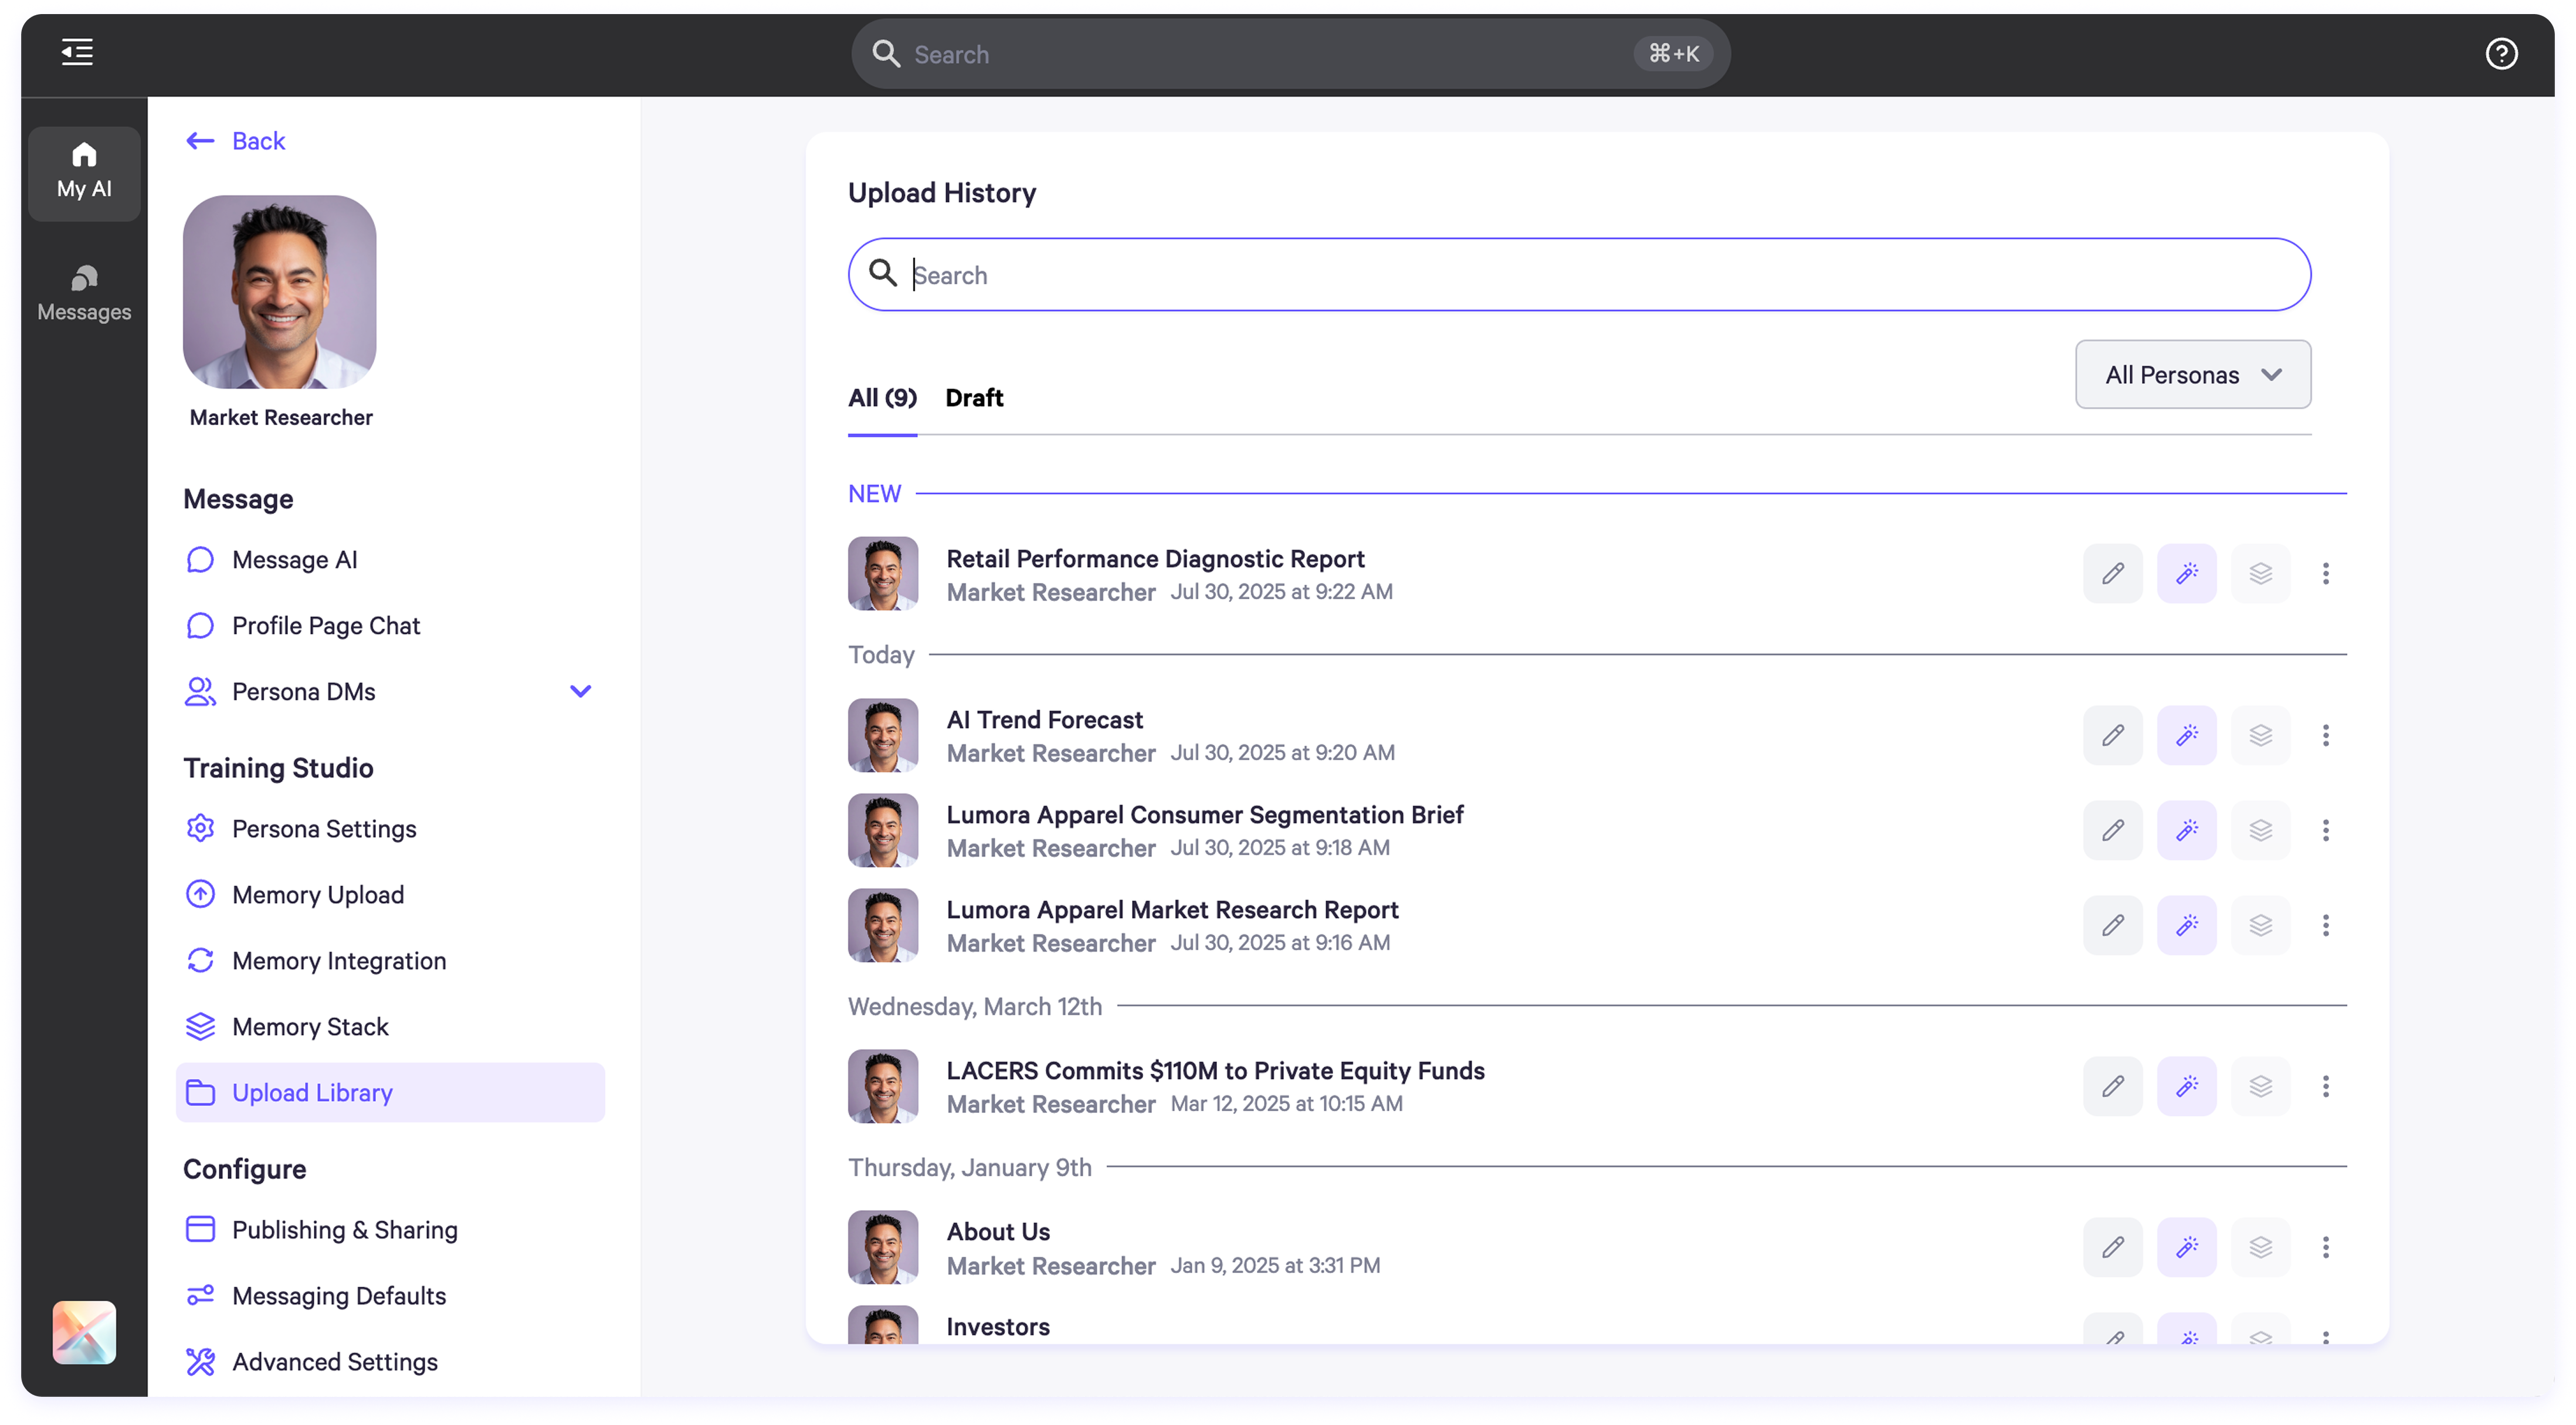Image resolution: width=2576 pixels, height=1425 pixels.
Task: Open Publishing & Sharing settings
Action: 344,1229
